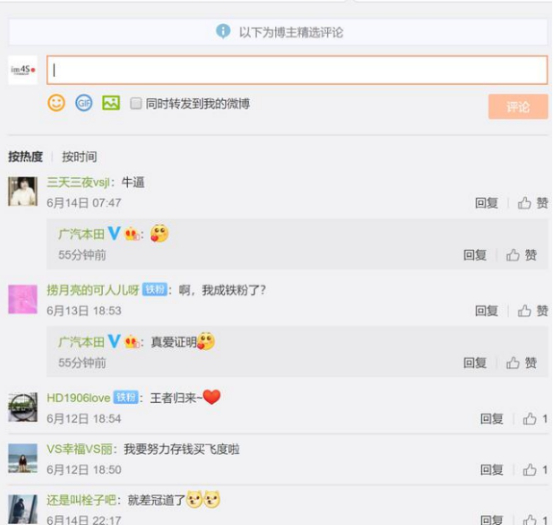Like HD1906love's 王者归来 comment

pos(535,419)
